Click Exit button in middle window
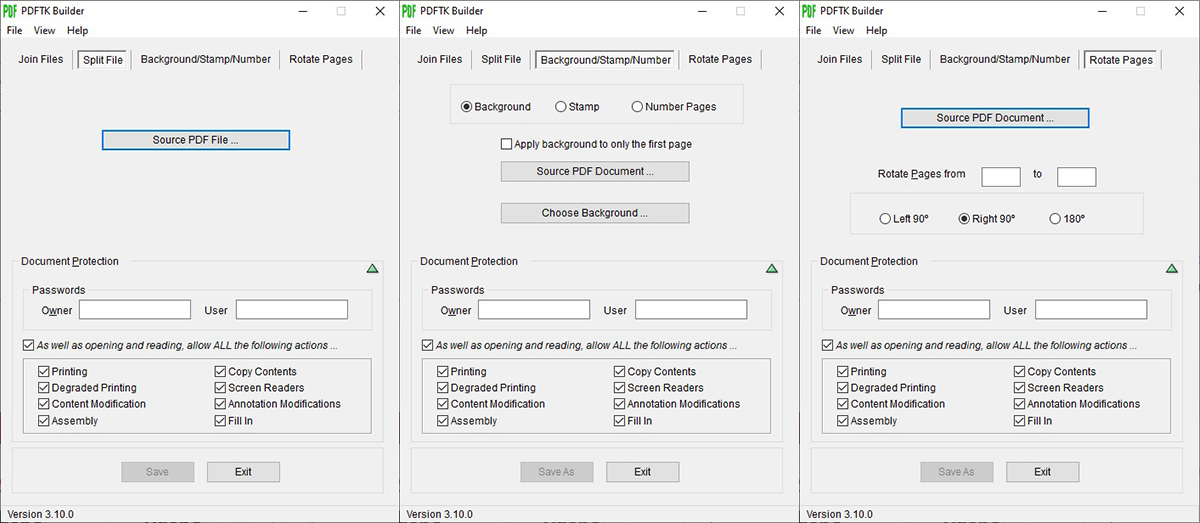This screenshot has width=1200, height=523. [x=642, y=472]
